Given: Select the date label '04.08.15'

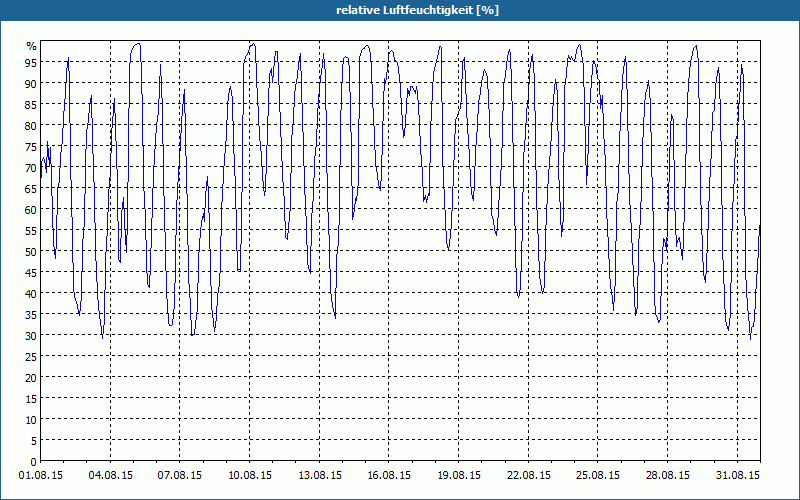Looking at the screenshot, I should (x=111, y=475).
